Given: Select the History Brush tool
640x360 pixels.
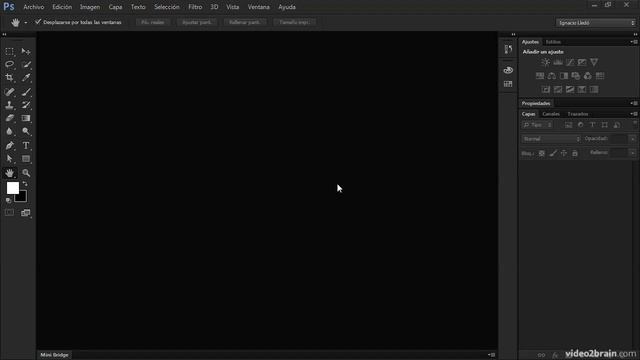Looking at the screenshot, I should (26, 105).
